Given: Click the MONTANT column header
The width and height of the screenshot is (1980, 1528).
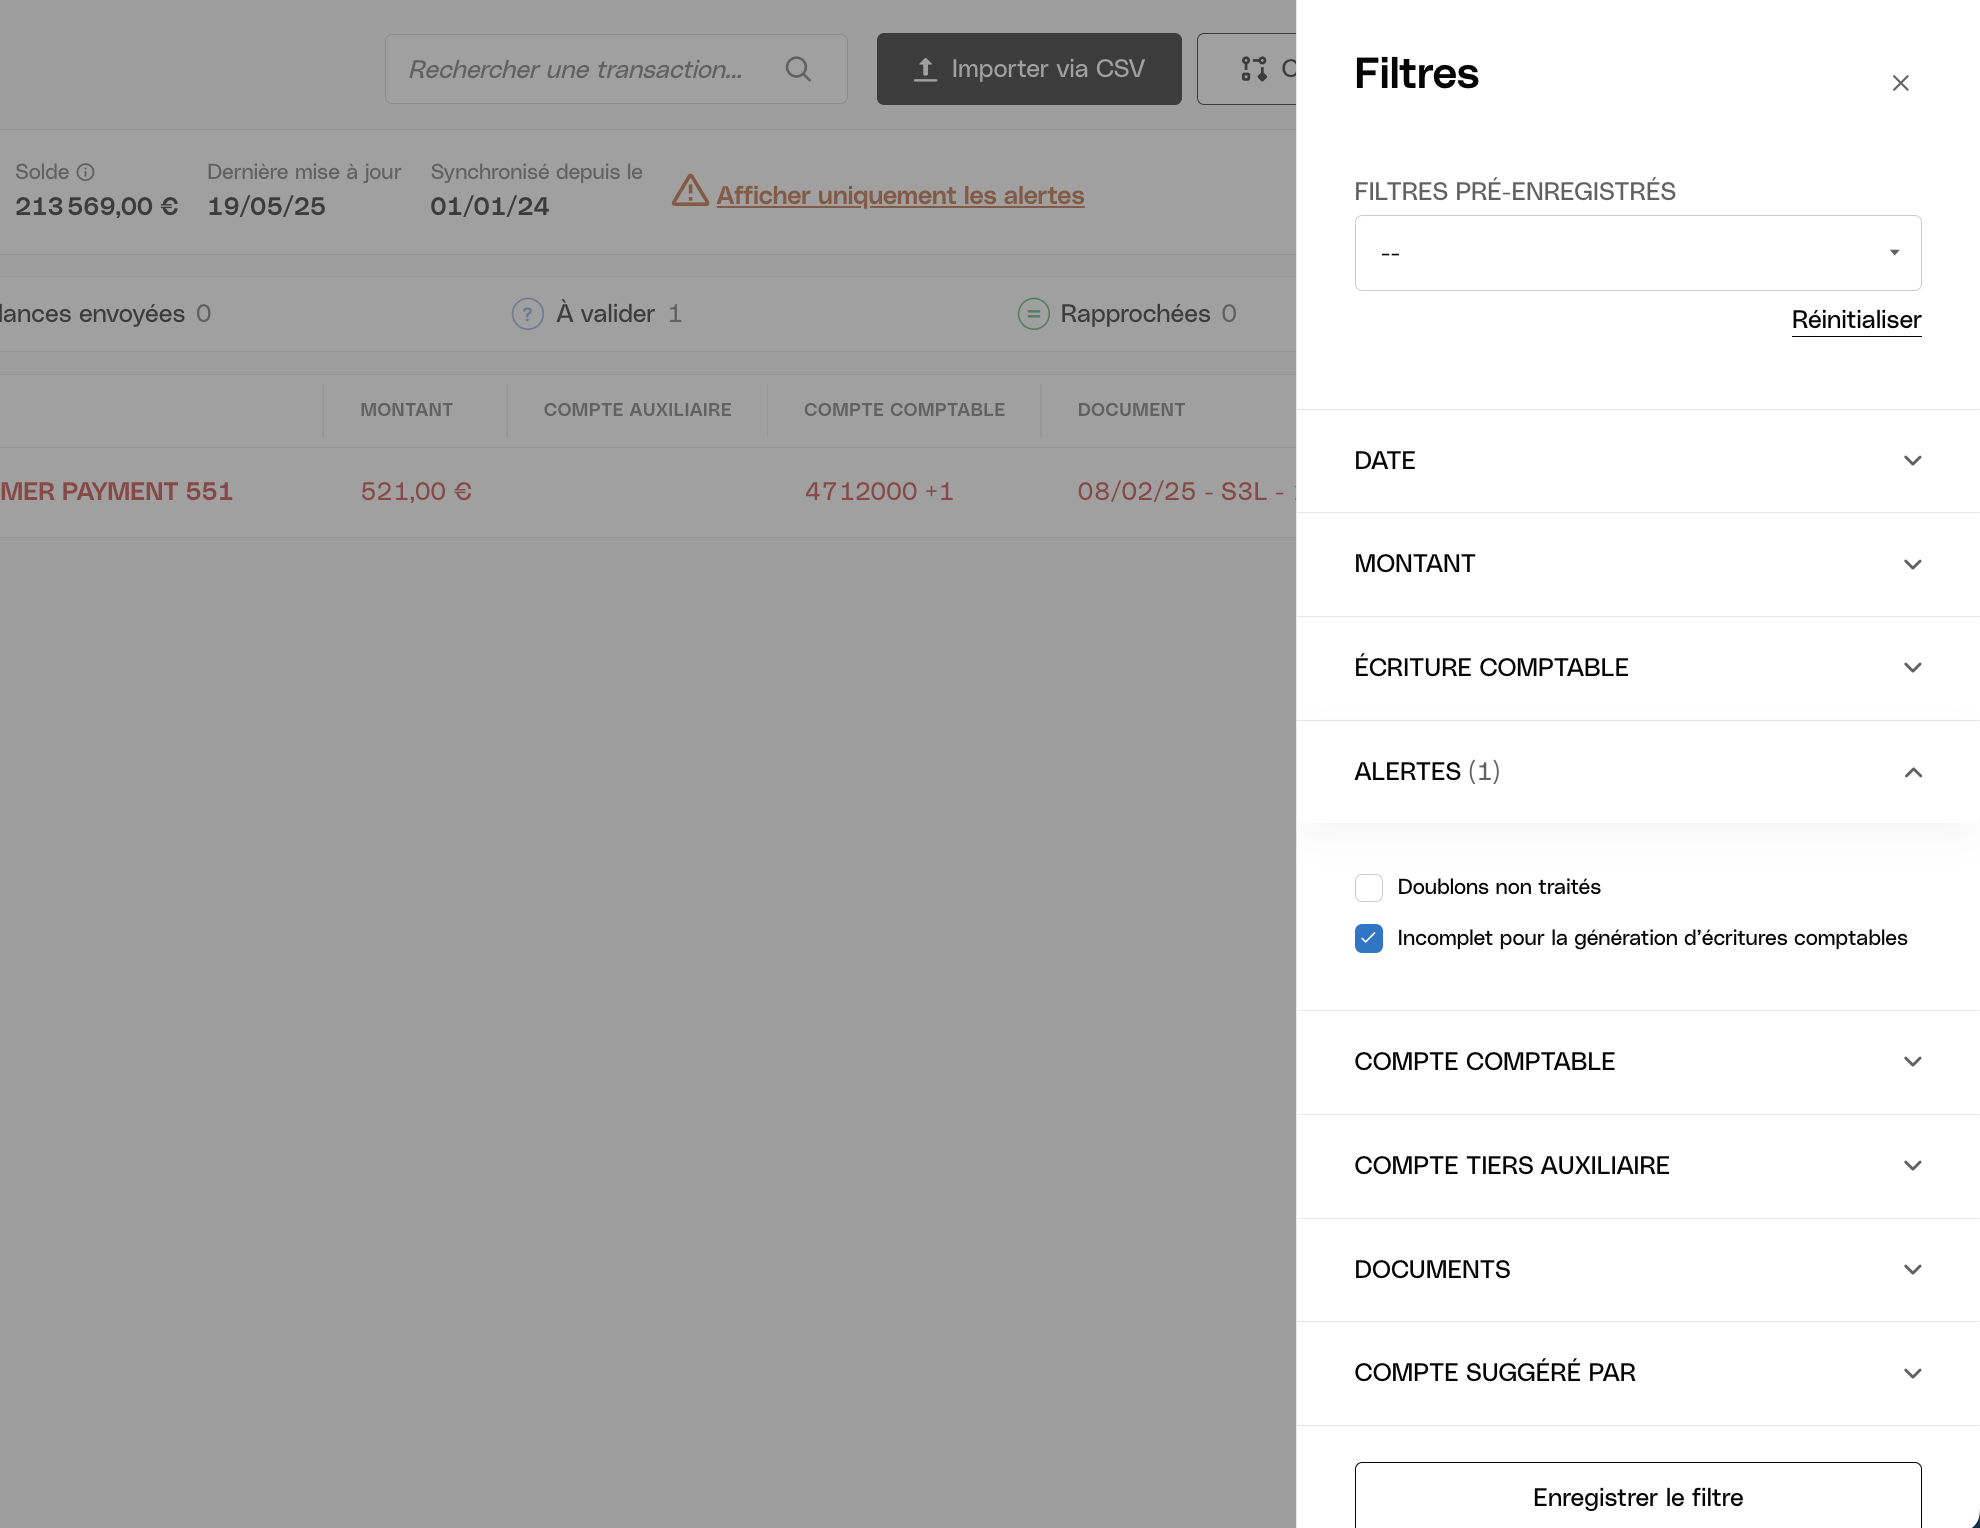Looking at the screenshot, I should point(406,410).
